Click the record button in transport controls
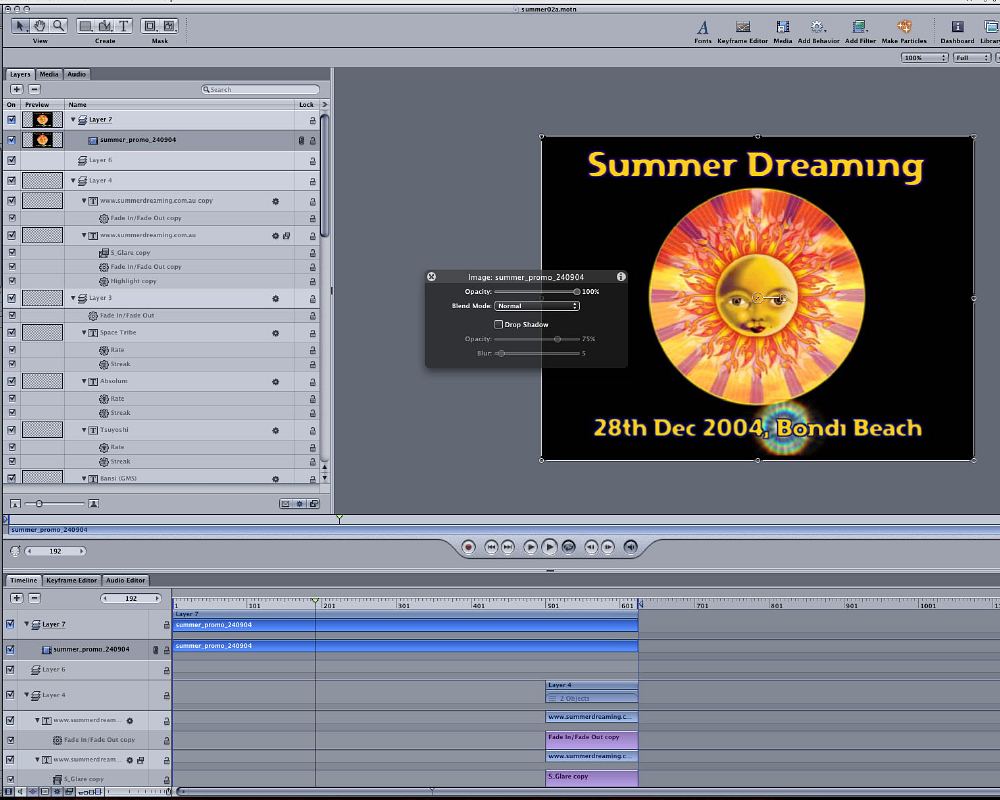 [469, 547]
